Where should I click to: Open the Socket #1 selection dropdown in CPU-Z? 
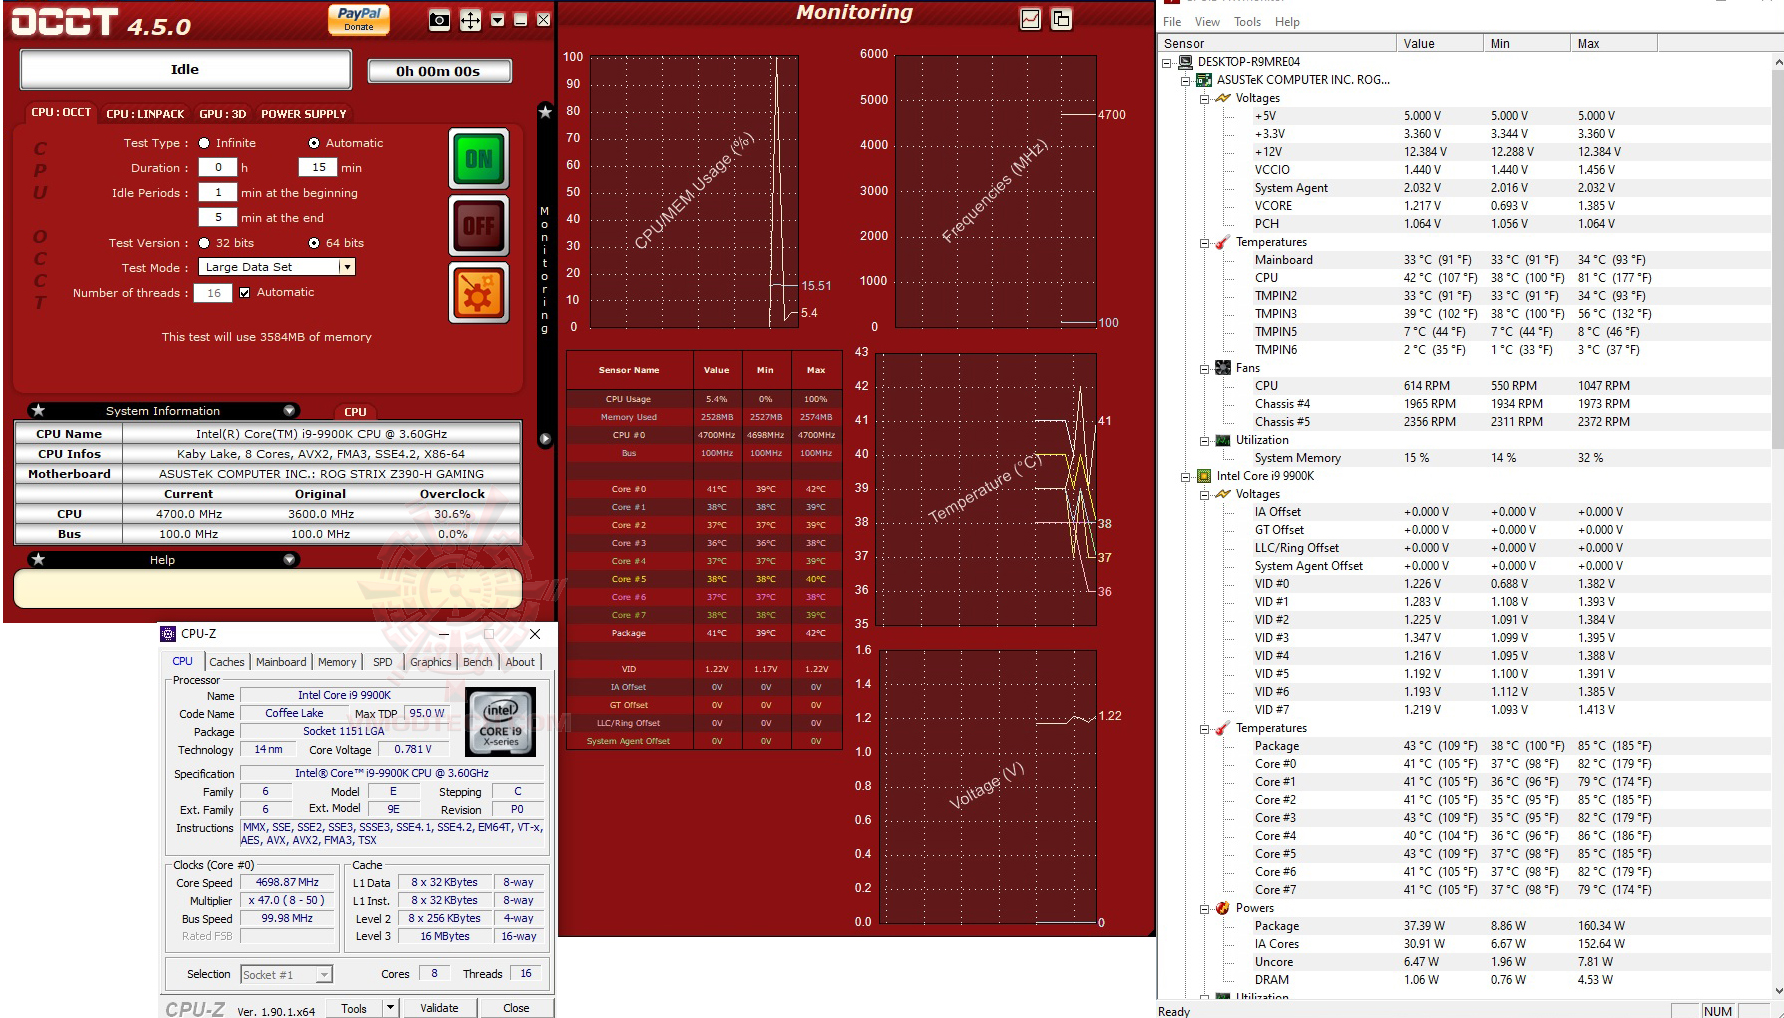324,974
